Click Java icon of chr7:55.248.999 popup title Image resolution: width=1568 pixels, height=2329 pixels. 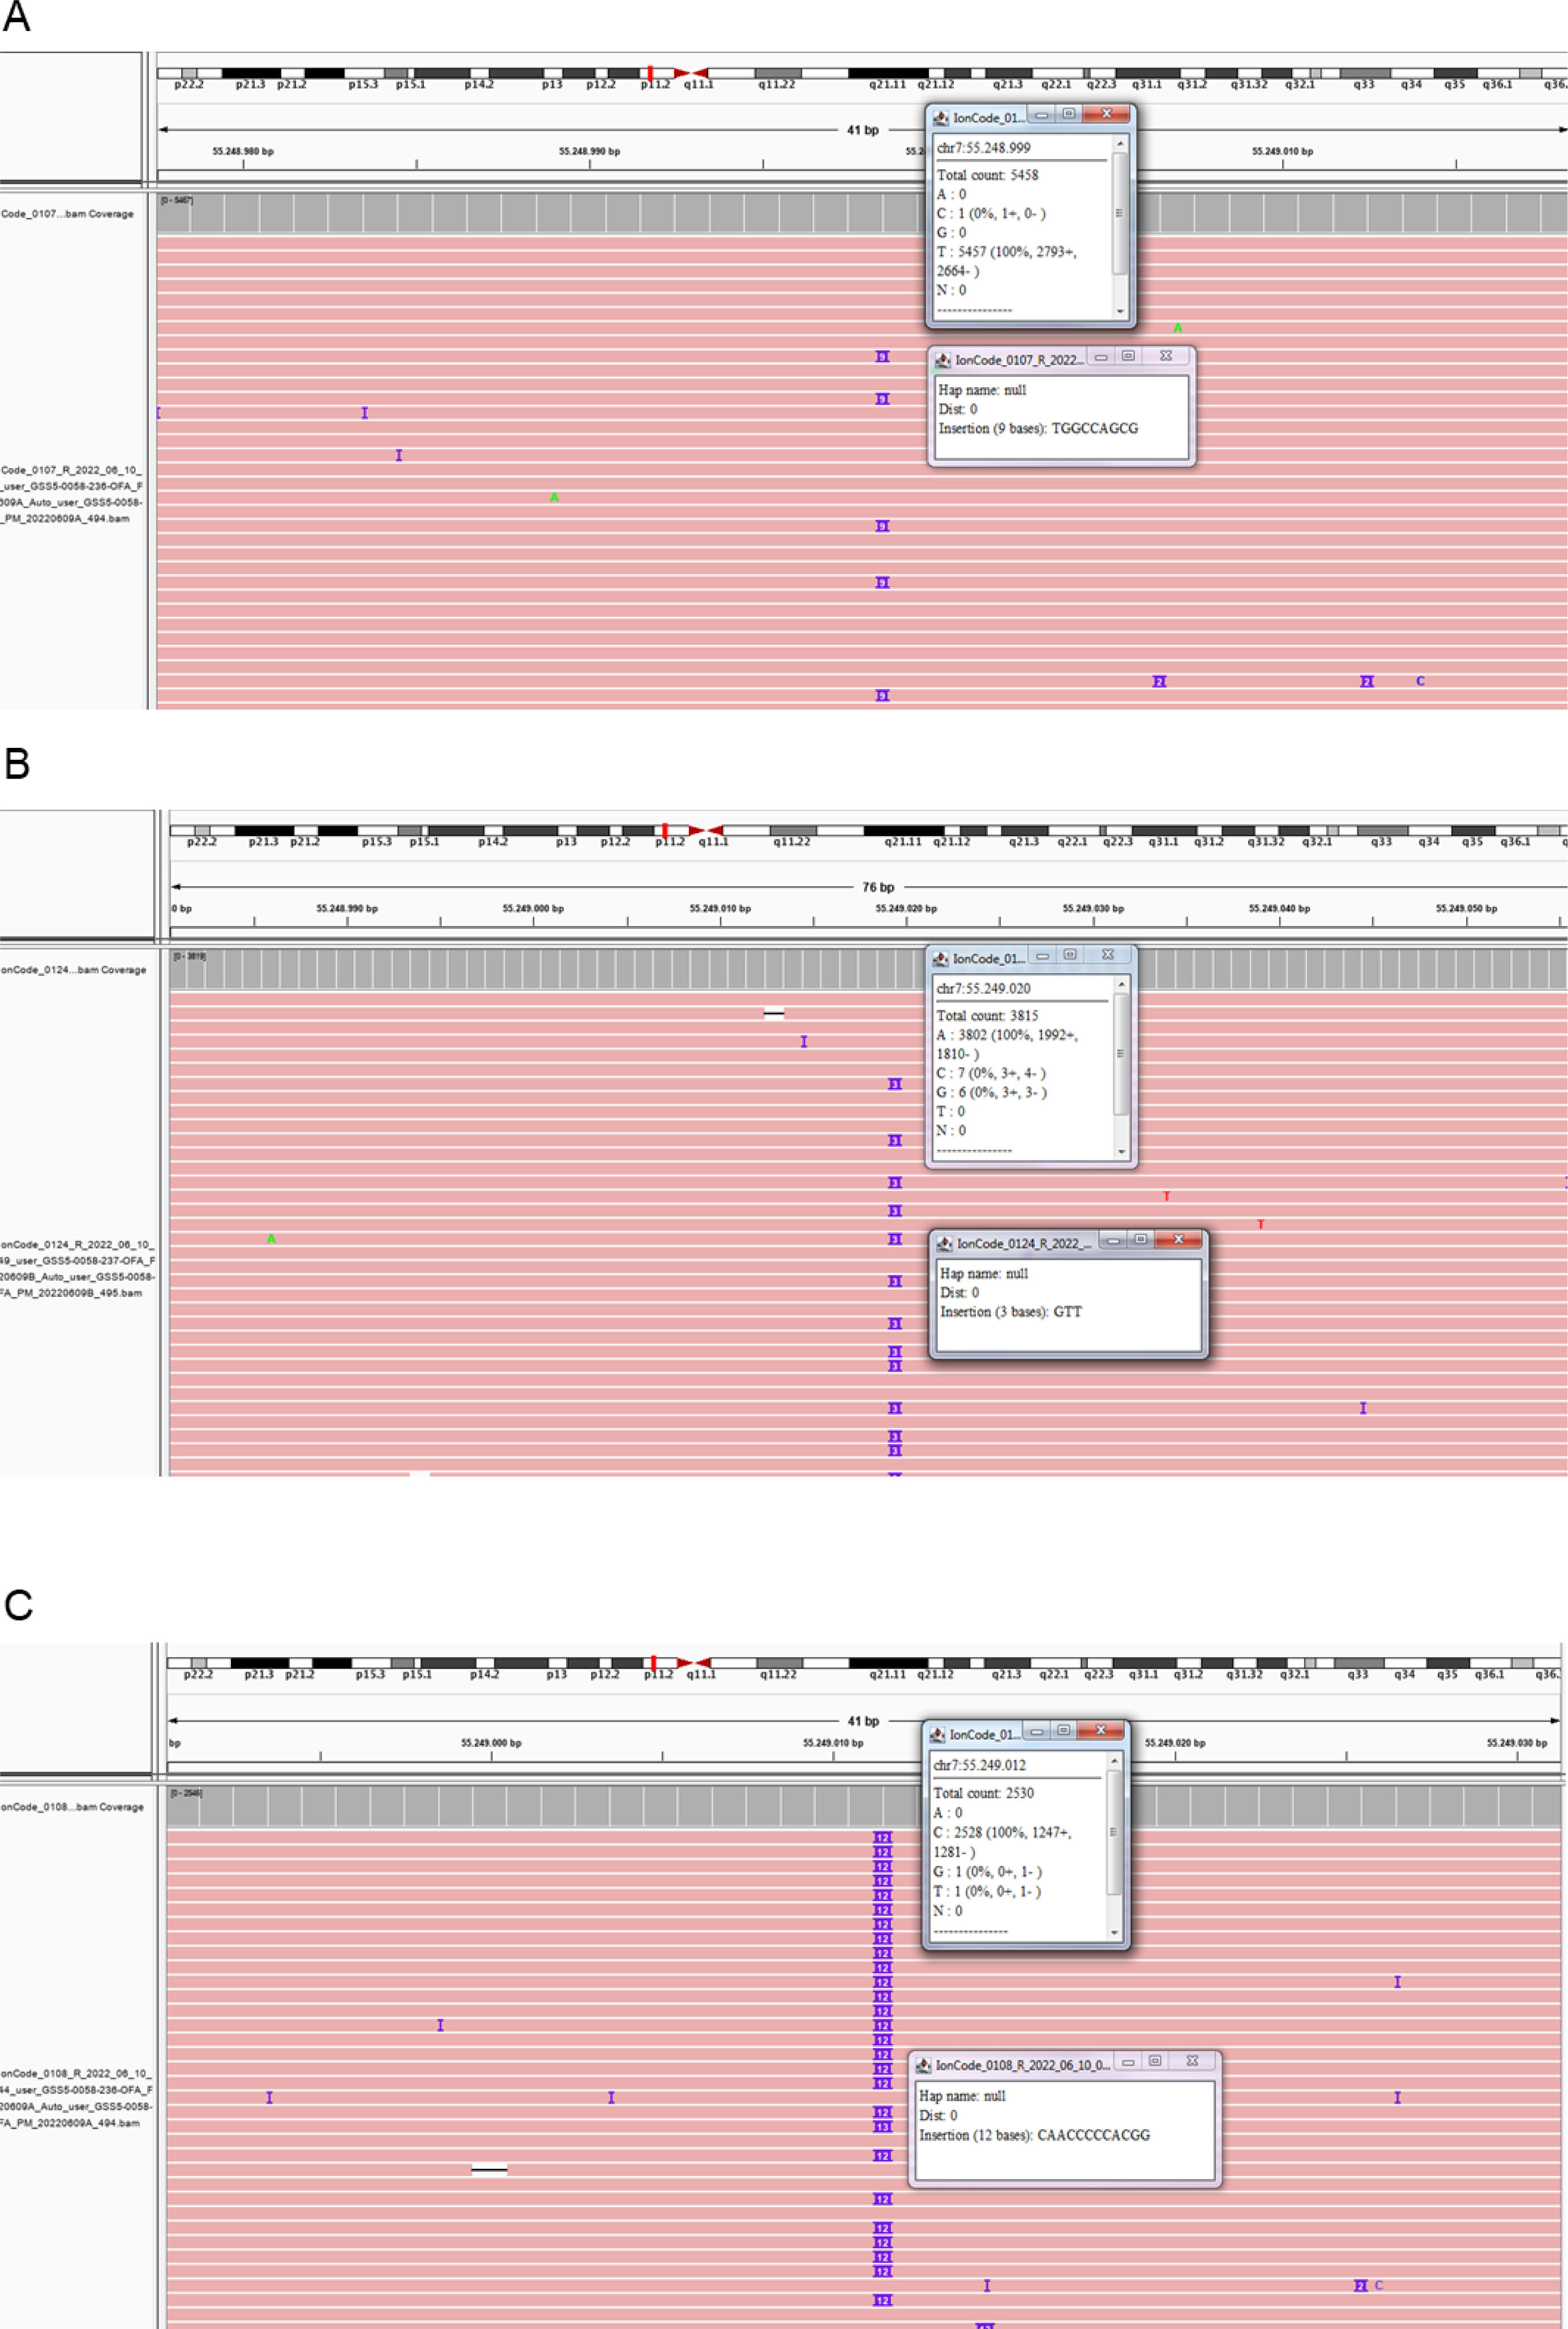(941, 118)
